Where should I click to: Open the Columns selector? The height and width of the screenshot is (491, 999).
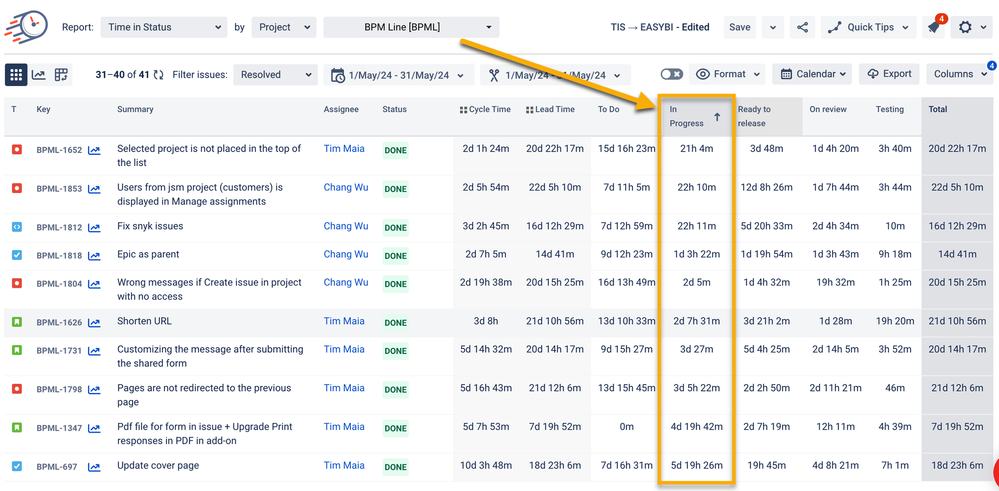(959, 74)
